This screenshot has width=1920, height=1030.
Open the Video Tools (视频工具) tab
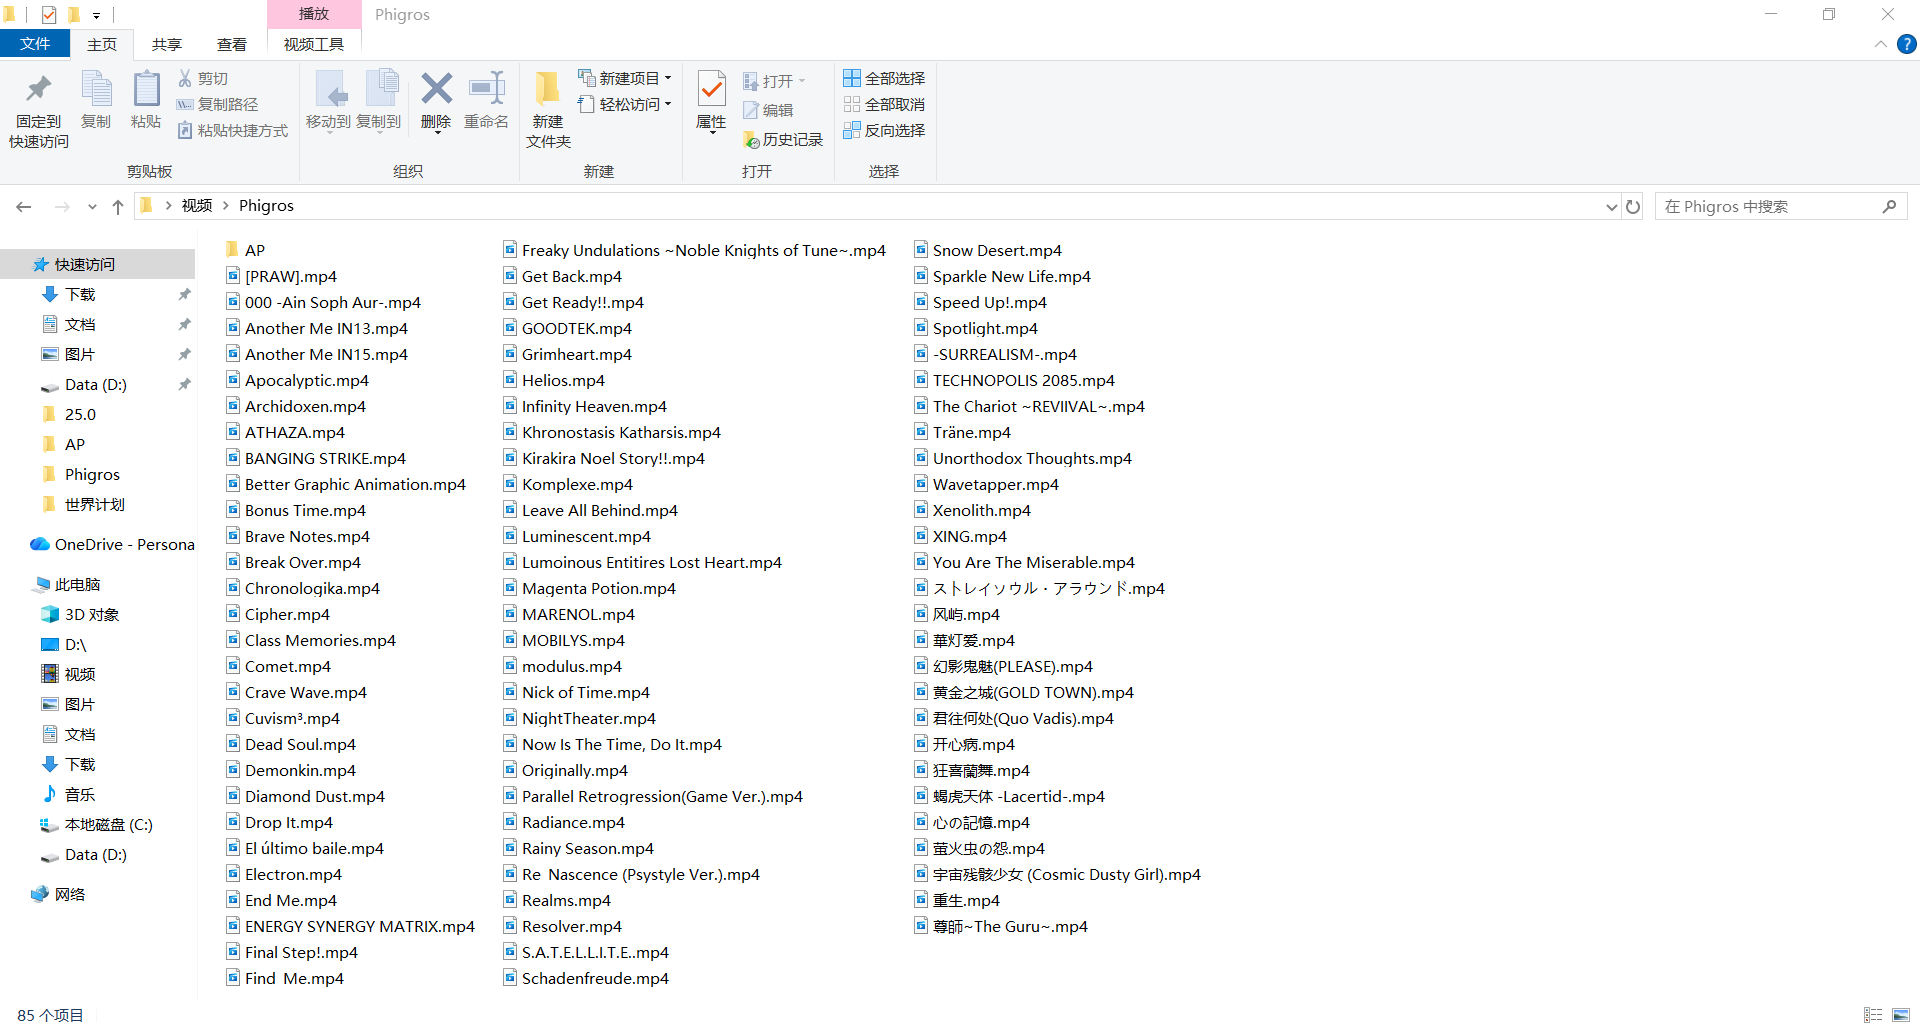point(314,44)
